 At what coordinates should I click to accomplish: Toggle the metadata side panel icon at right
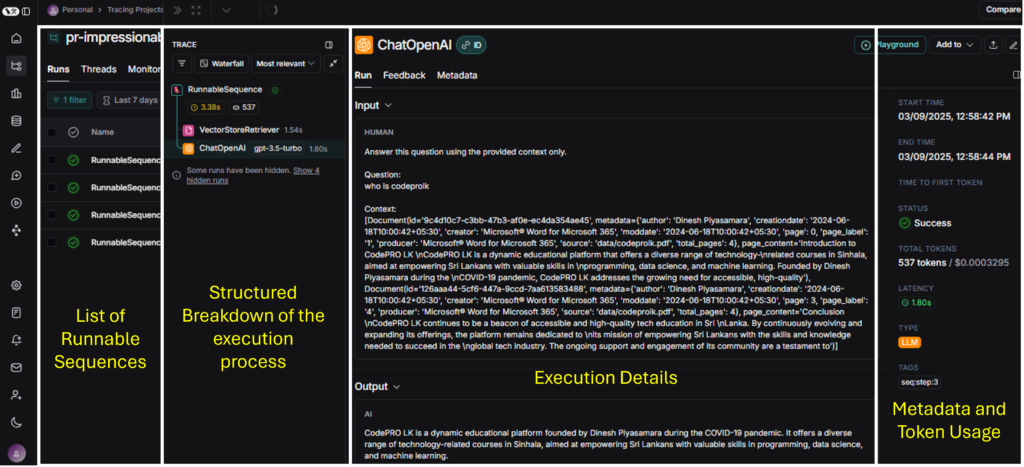pos(1016,75)
